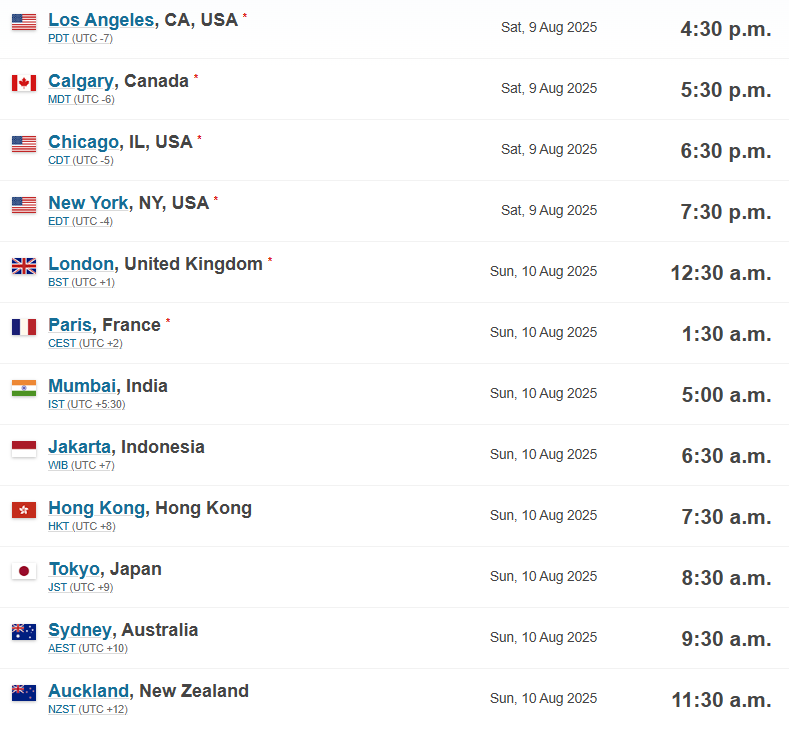Click the Australia flag icon
This screenshot has height=739, width=789.
(24, 632)
